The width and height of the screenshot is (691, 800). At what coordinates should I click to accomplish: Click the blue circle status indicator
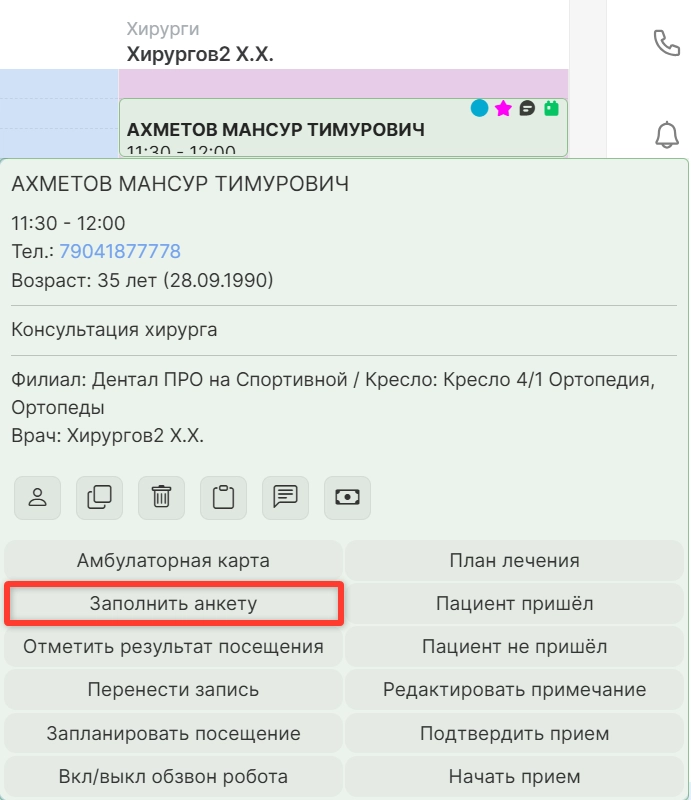click(x=480, y=108)
